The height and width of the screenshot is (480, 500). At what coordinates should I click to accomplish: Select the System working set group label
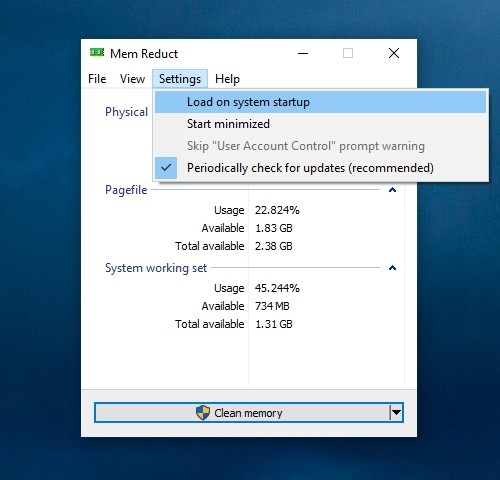point(156,268)
